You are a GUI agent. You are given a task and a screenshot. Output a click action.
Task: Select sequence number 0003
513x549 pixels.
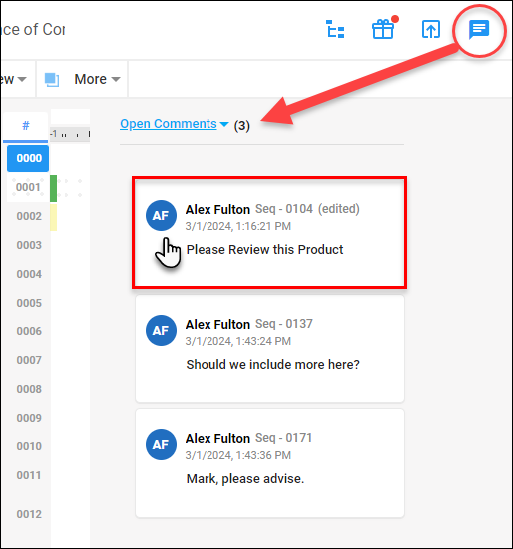click(29, 245)
